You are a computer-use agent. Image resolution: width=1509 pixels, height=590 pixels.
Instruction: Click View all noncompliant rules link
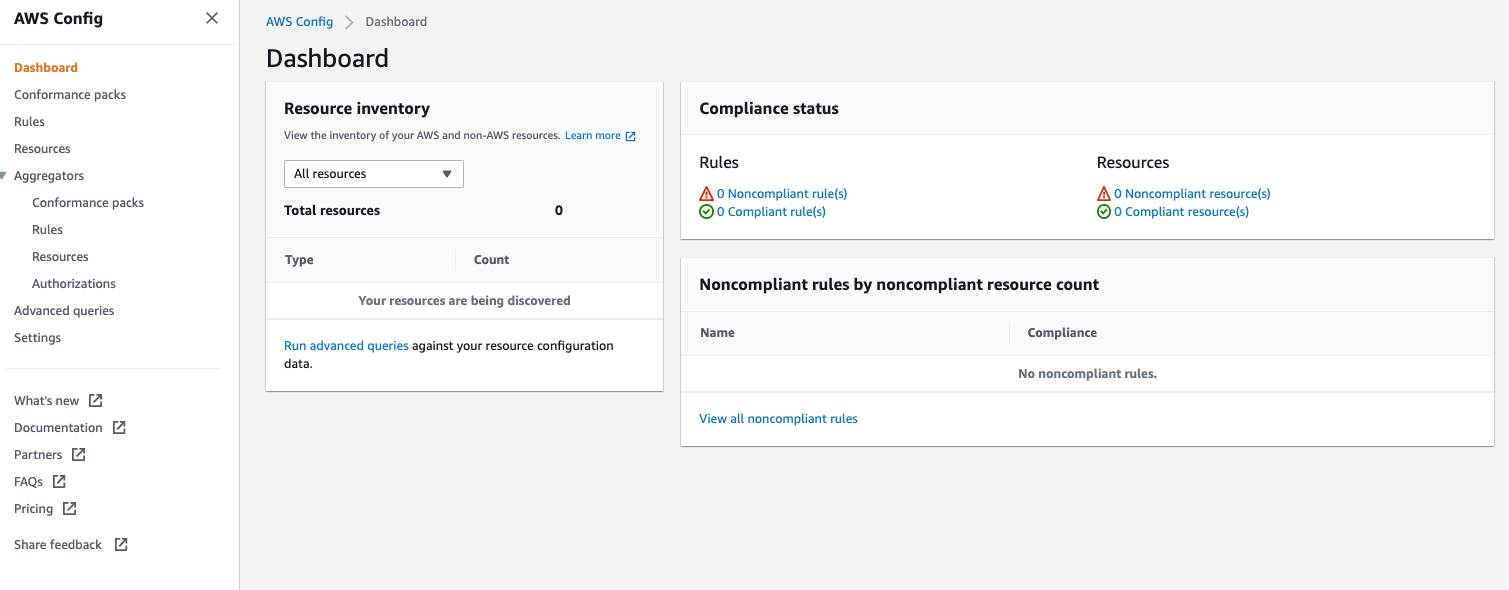[778, 419]
